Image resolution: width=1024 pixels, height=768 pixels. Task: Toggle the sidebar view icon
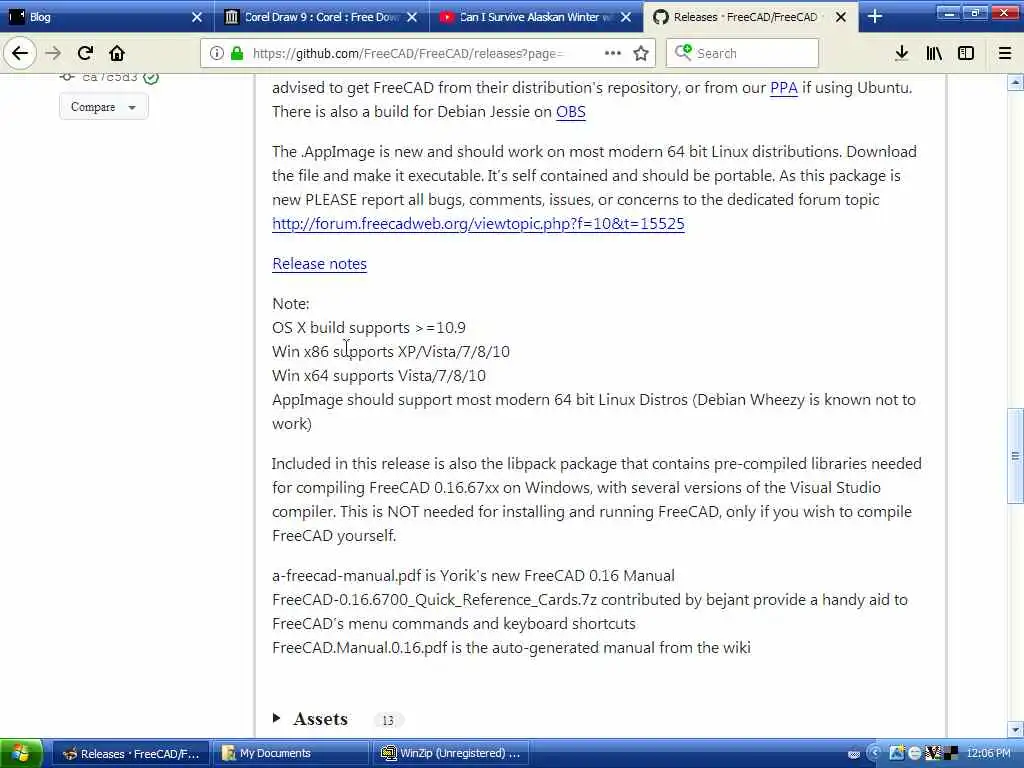(x=966, y=53)
